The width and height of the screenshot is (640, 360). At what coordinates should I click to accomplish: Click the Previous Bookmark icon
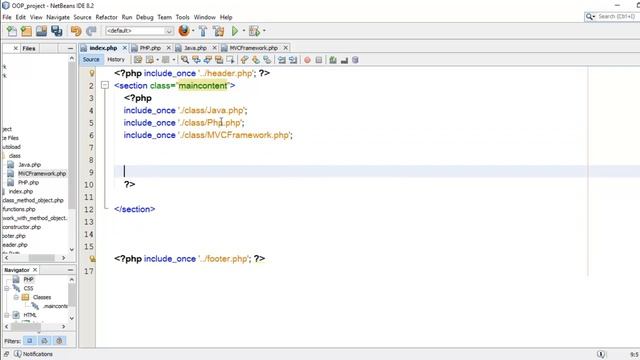244,60
